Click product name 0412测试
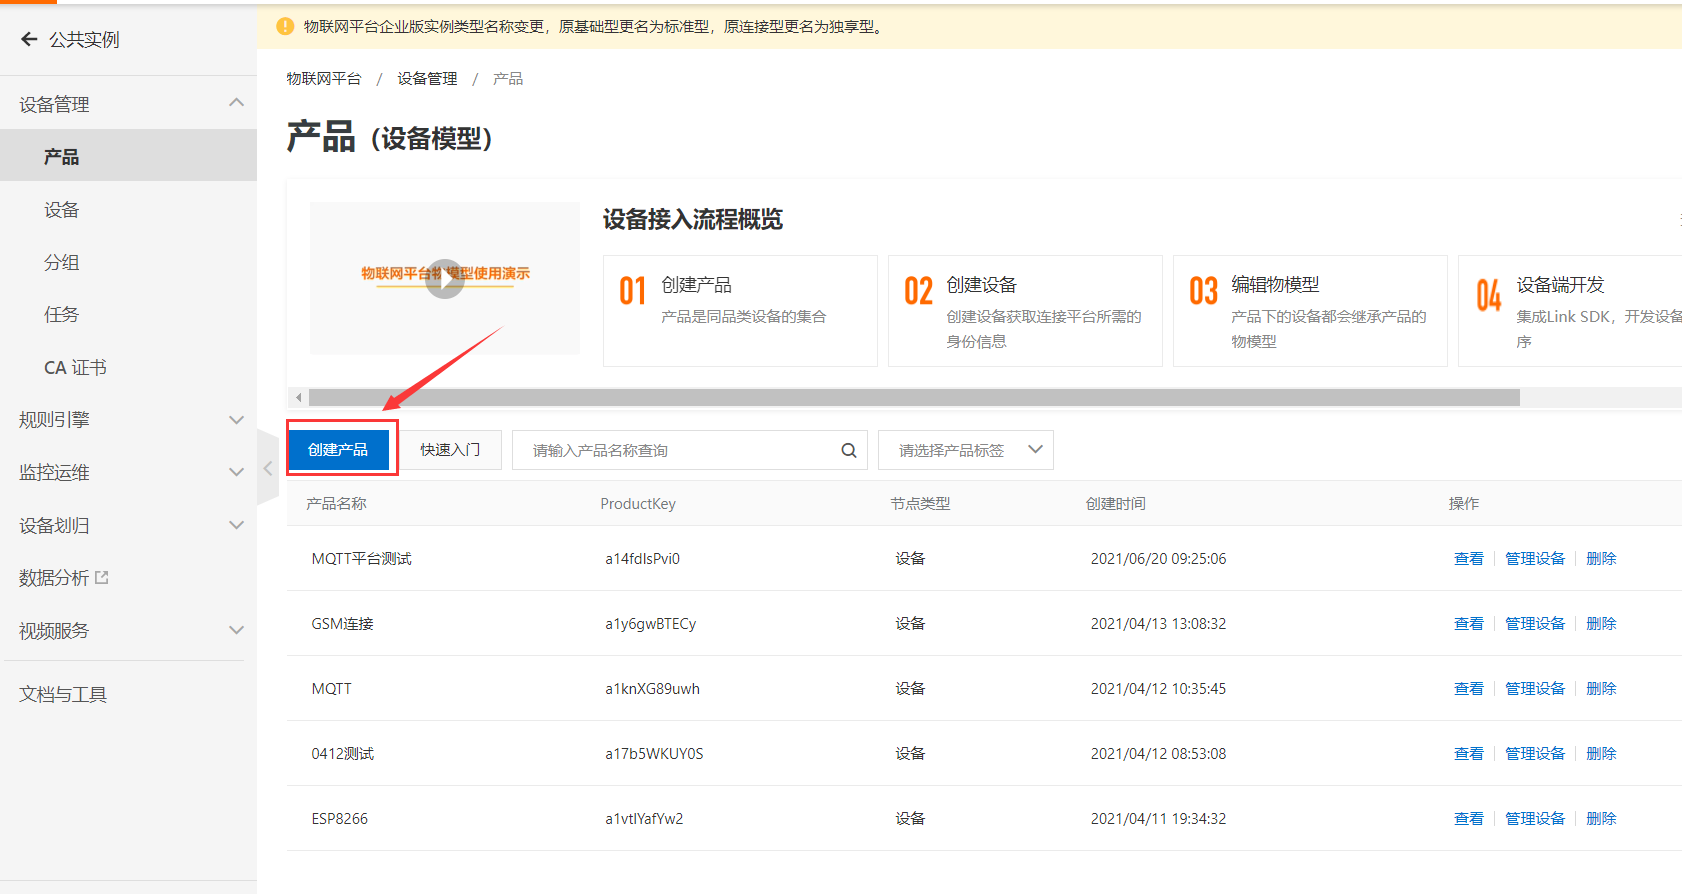Viewport: 1682px width, 894px height. click(342, 753)
